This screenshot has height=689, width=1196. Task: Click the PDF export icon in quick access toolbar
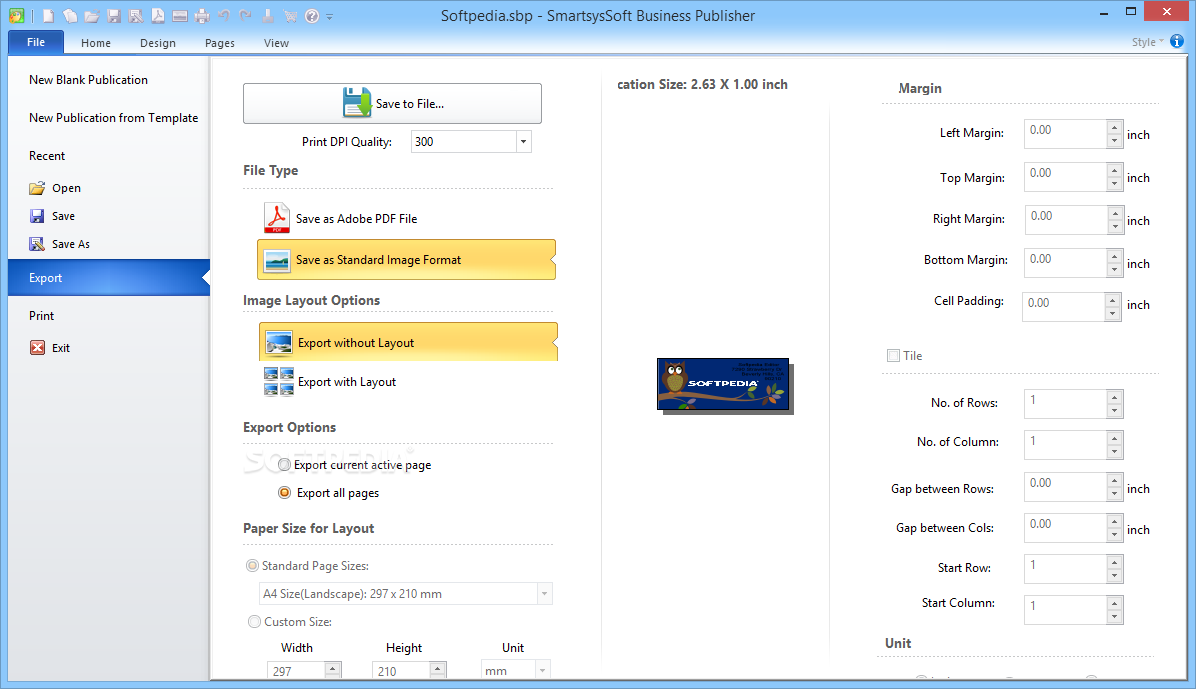[x=158, y=15]
